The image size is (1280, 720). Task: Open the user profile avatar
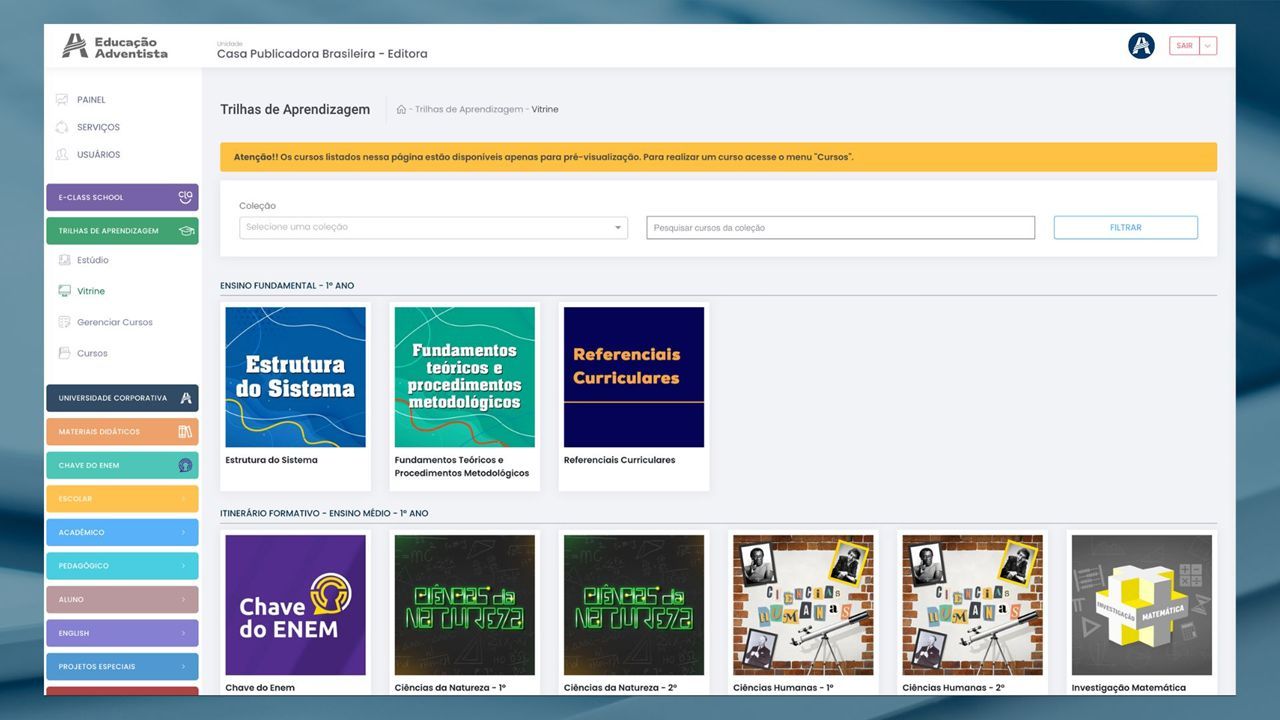[1141, 46]
